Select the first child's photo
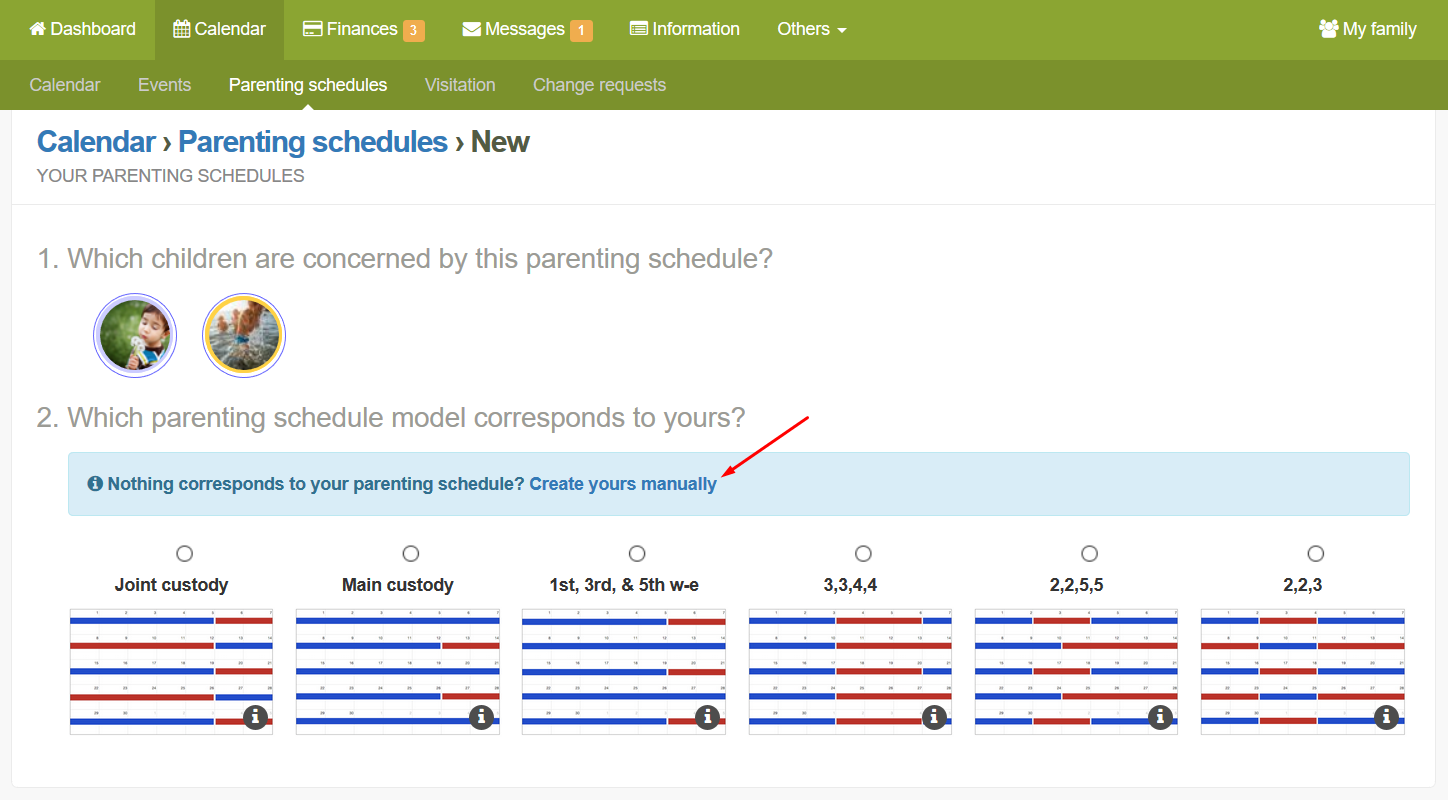 pos(135,335)
